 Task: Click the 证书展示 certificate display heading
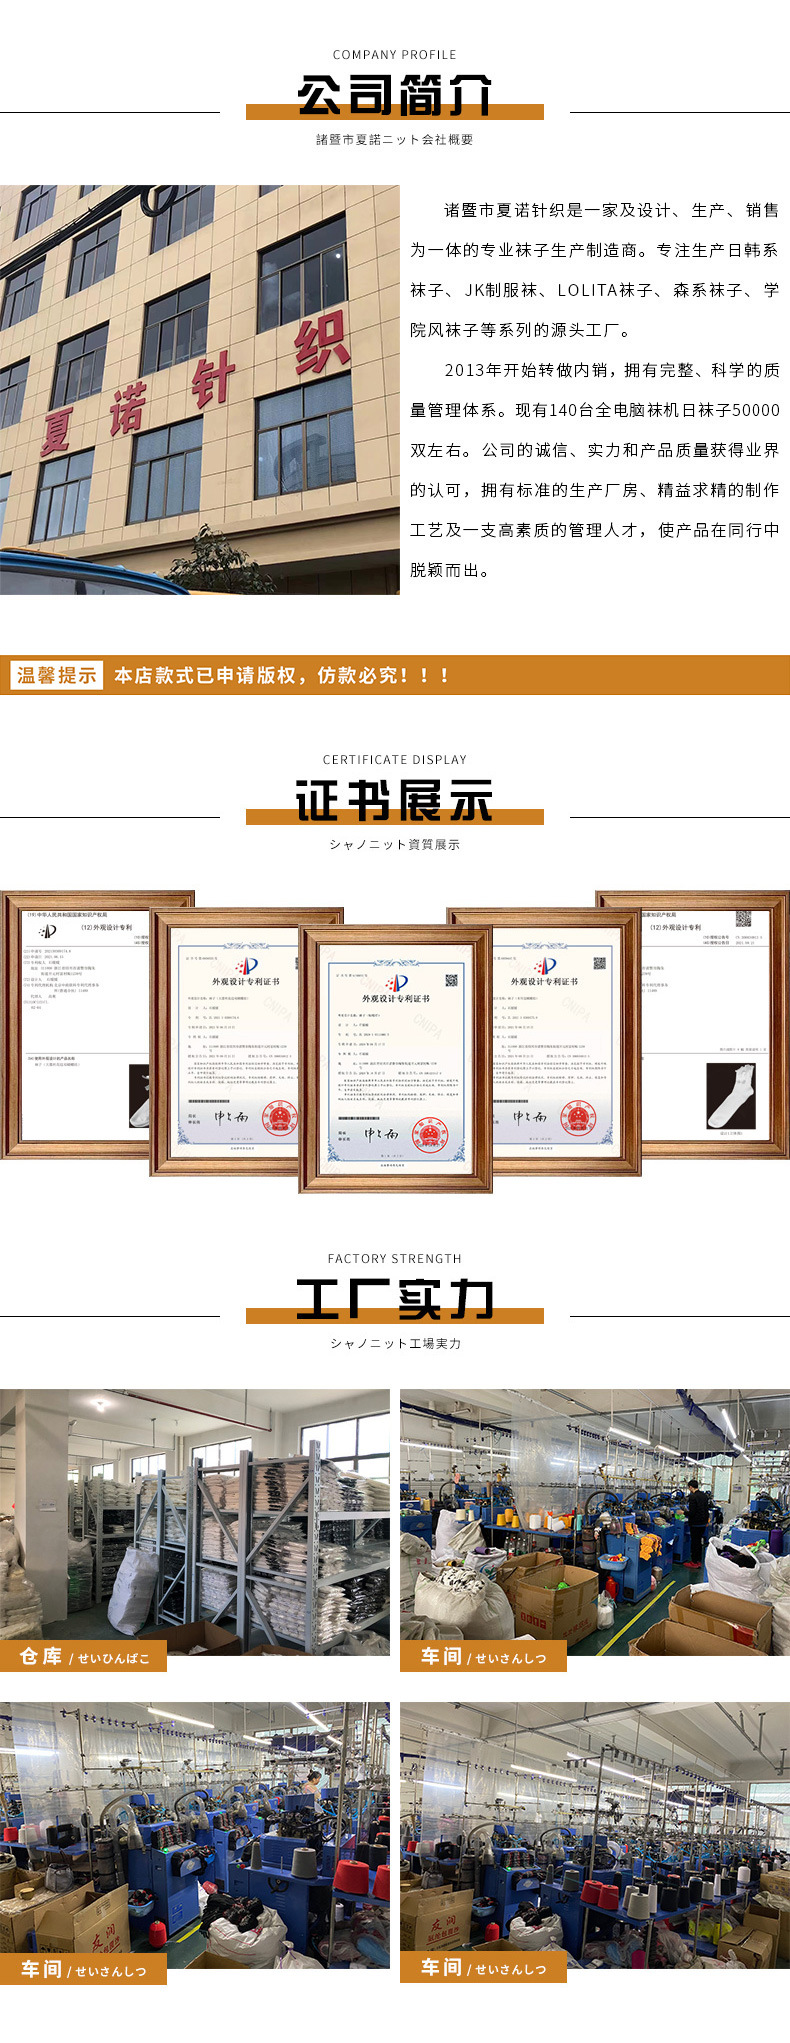[395, 800]
